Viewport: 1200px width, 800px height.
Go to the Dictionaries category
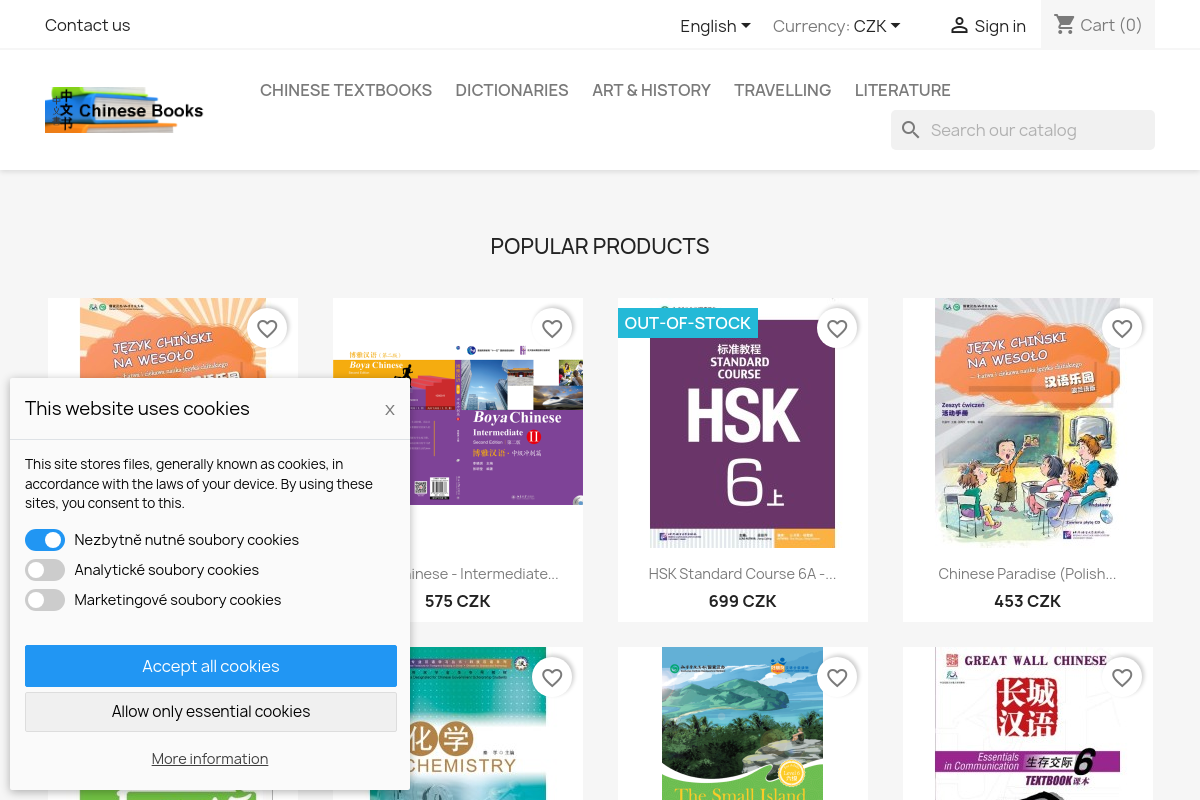click(x=512, y=90)
